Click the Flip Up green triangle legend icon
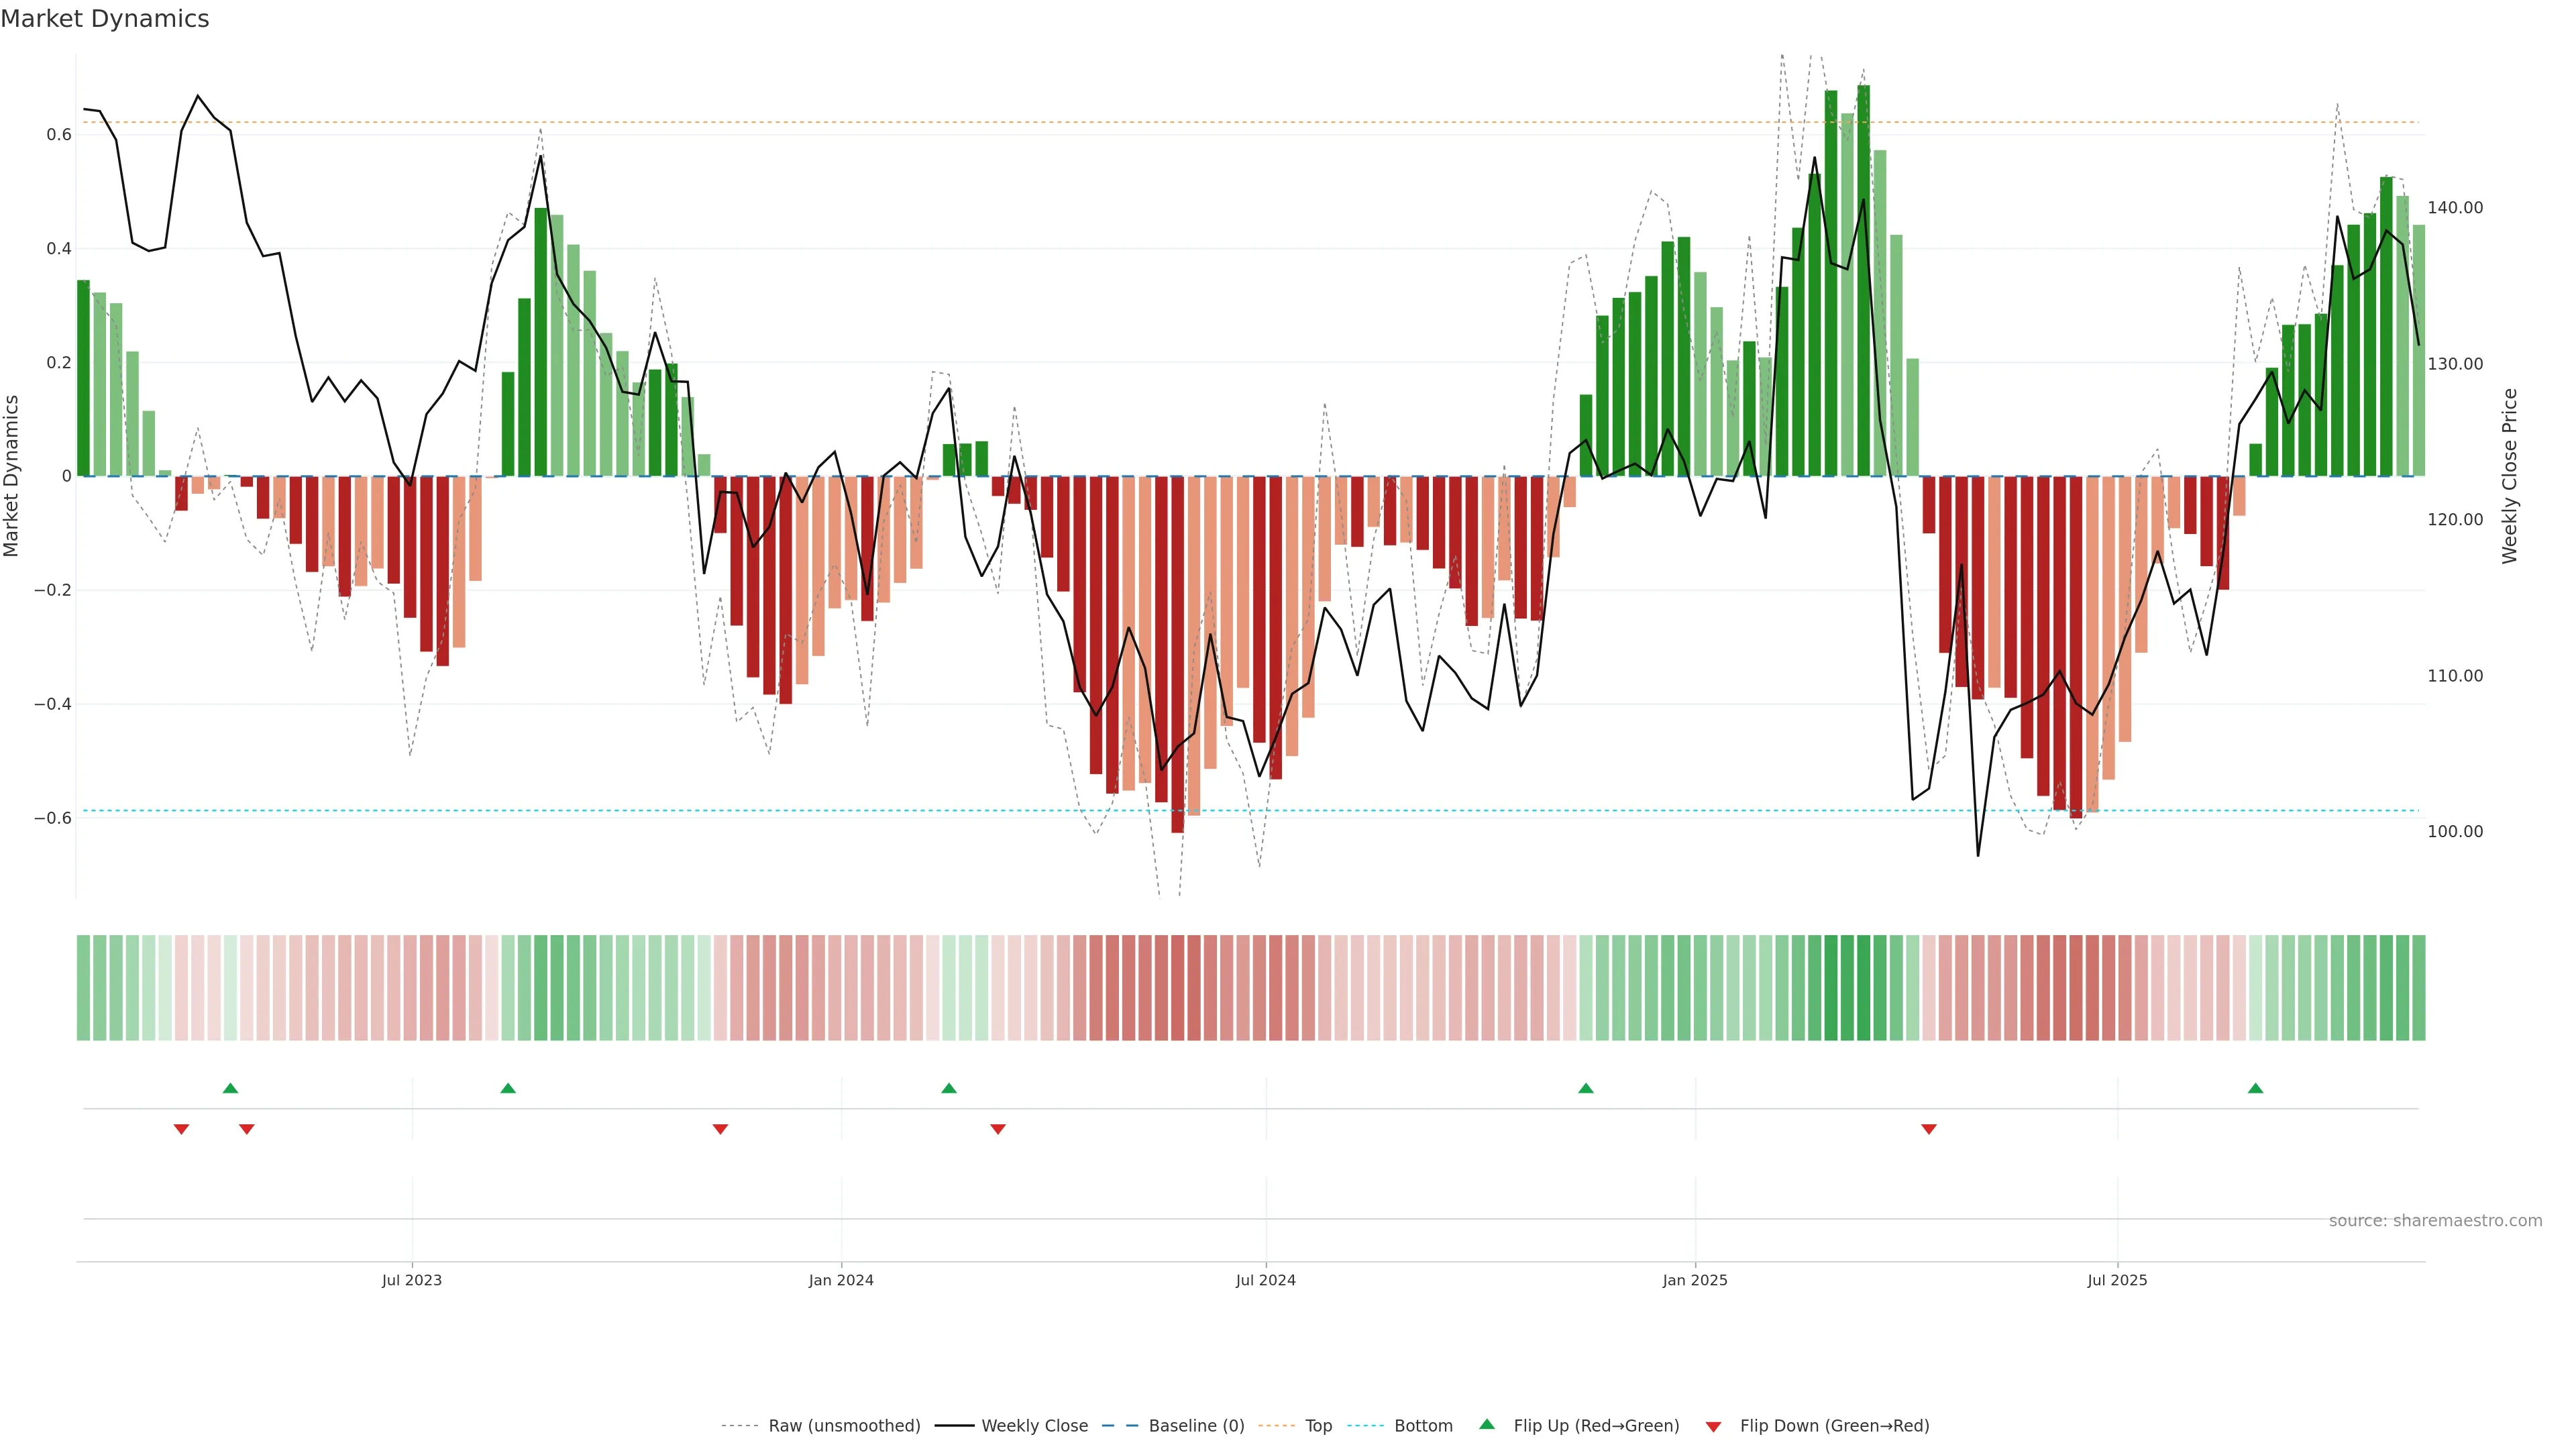2576x1449 pixels. tap(1486, 1424)
